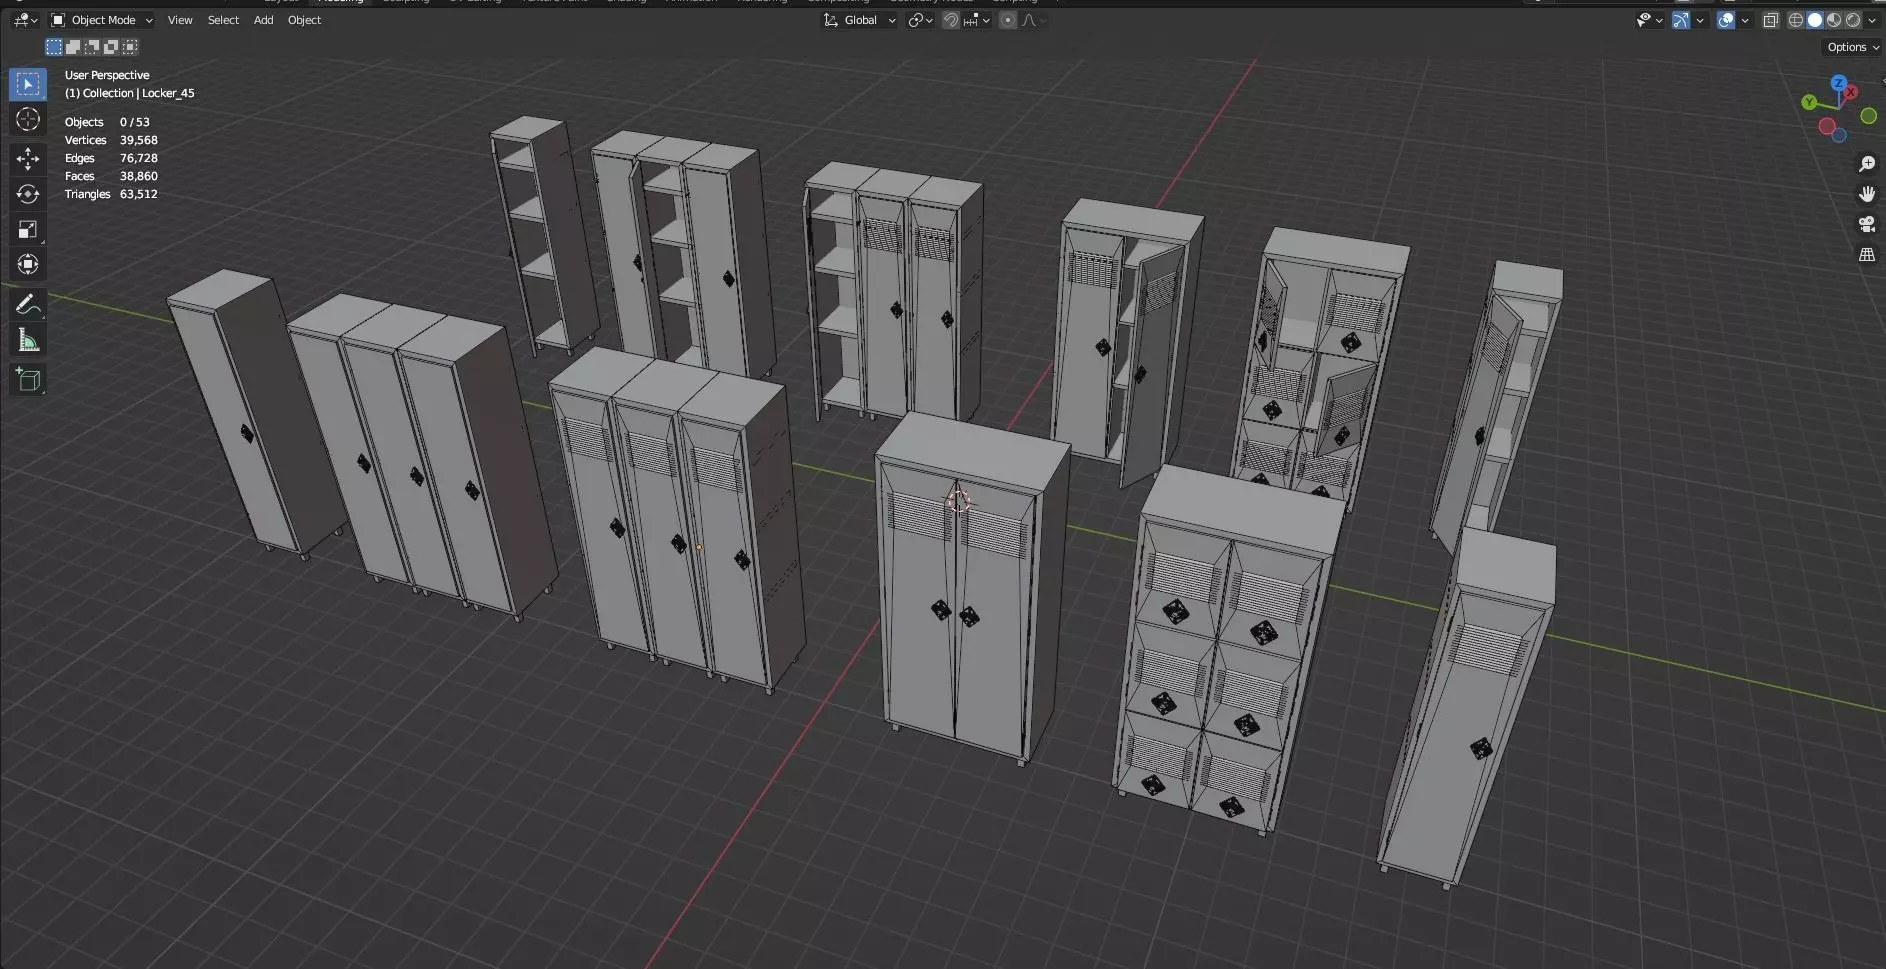
Task: Select the Annotate pencil tool
Action: (28, 305)
